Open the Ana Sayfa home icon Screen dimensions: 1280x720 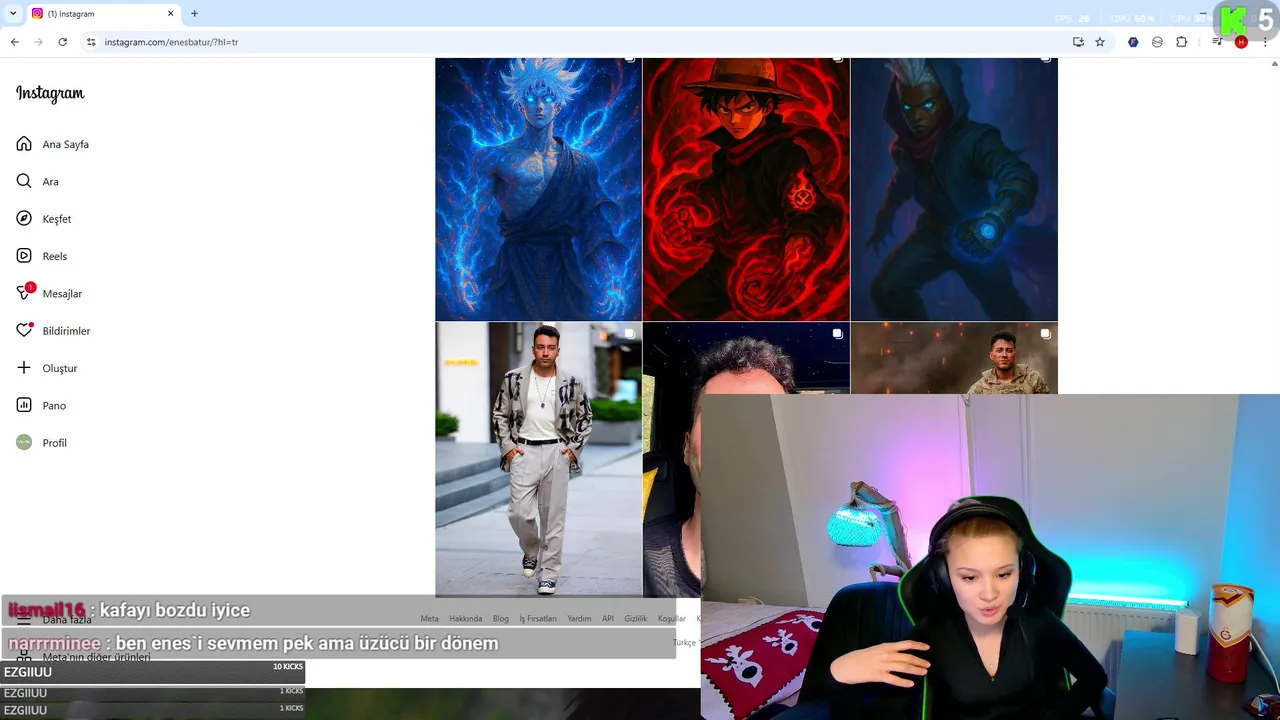[24, 144]
